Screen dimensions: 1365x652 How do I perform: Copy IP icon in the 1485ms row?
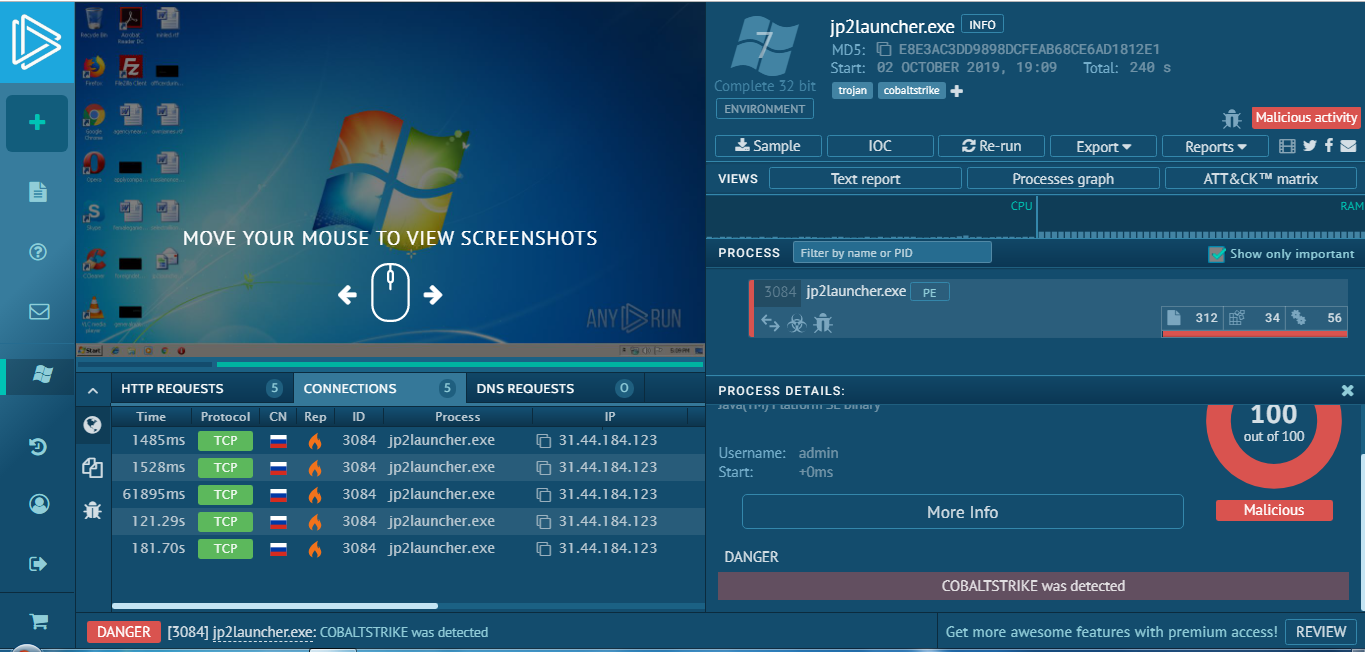click(544, 441)
